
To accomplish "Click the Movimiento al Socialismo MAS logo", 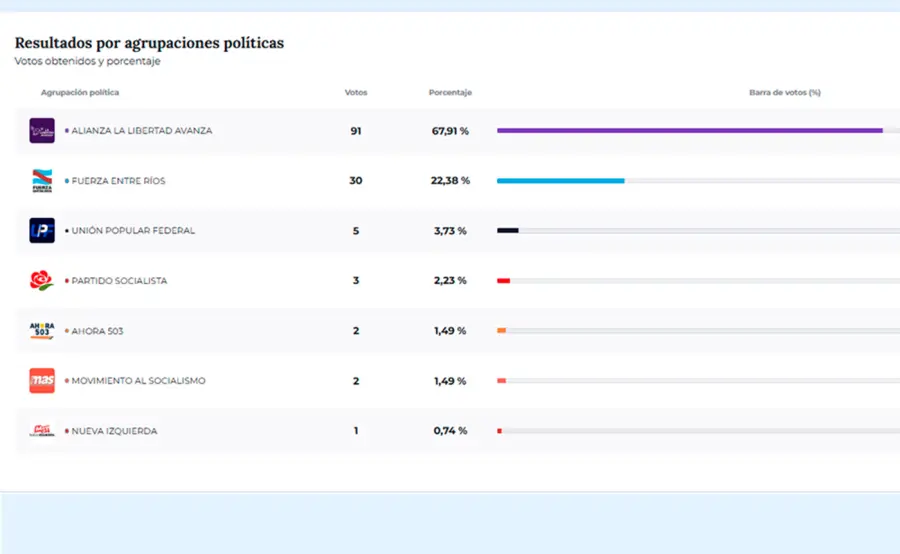I will 42,381.
